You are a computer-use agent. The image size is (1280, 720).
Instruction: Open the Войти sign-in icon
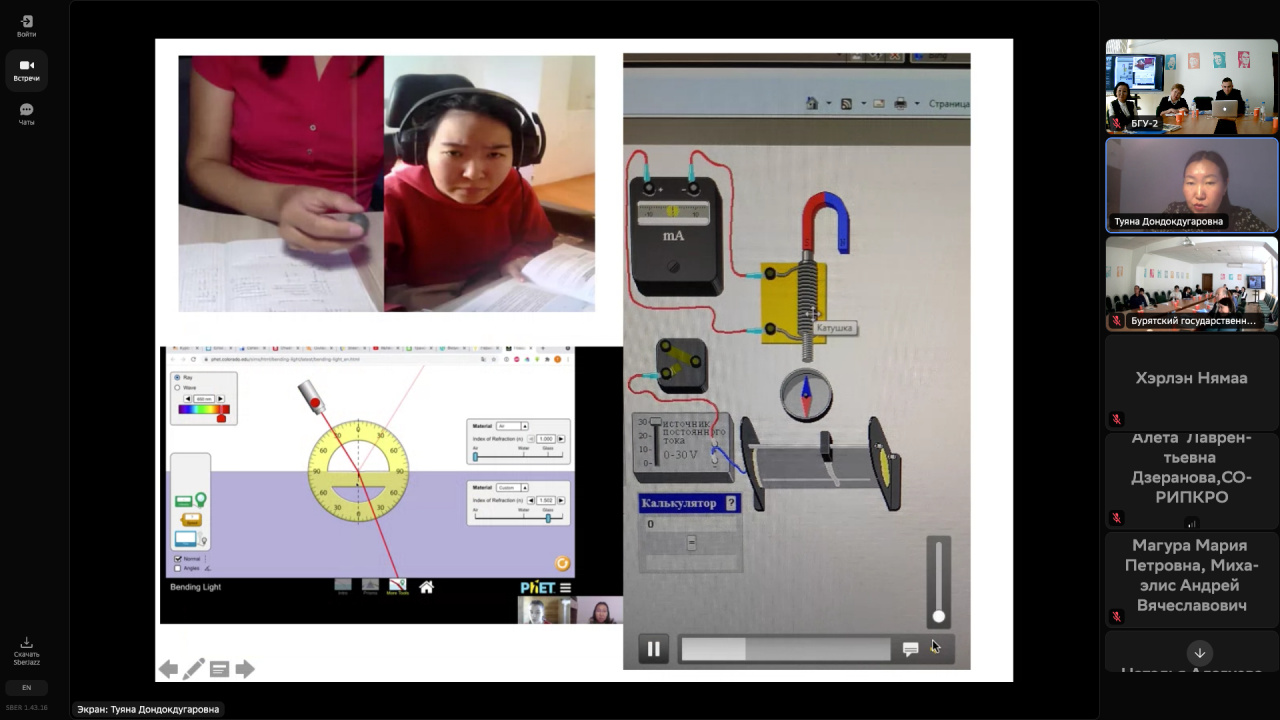coord(26,26)
